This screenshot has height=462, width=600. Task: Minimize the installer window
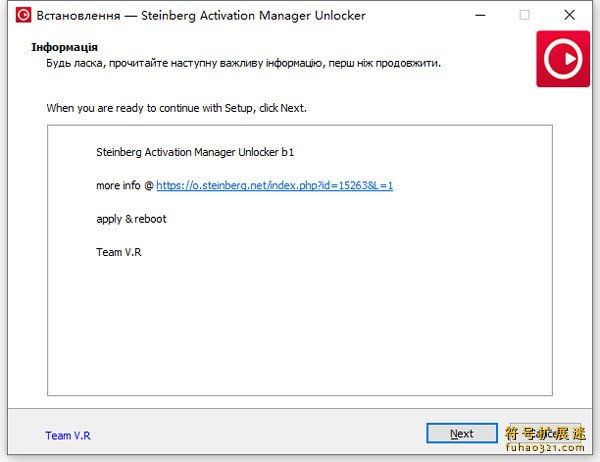tap(480, 15)
